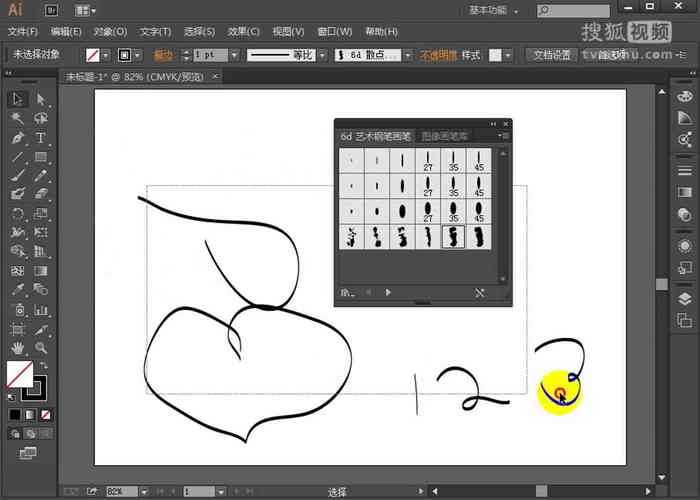Open the 效果(C) menu
Screen dimensions: 700x500
243,32
